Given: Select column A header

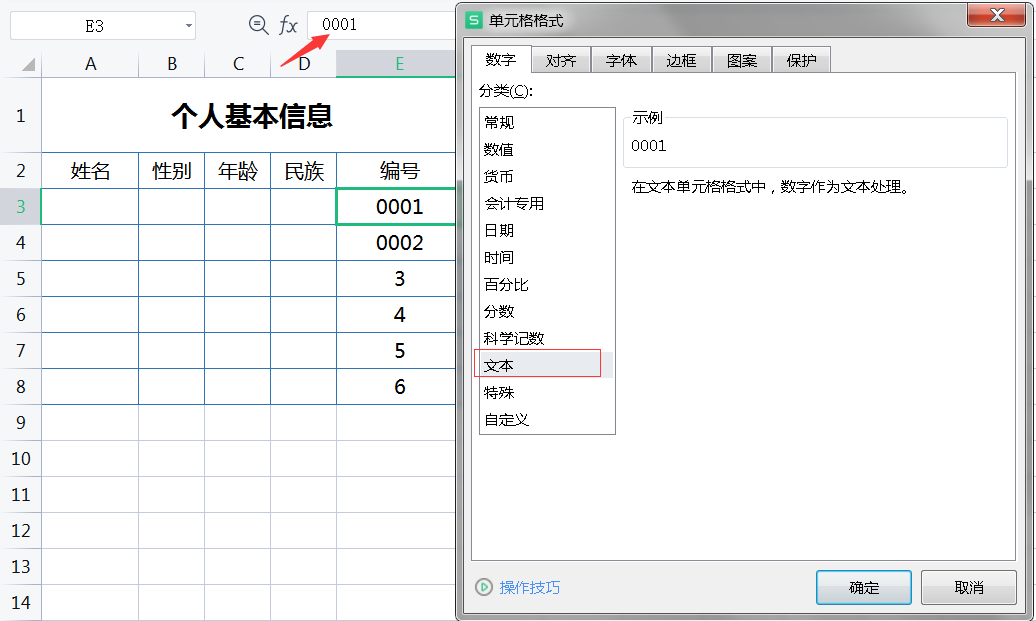Looking at the screenshot, I should point(91,64).
